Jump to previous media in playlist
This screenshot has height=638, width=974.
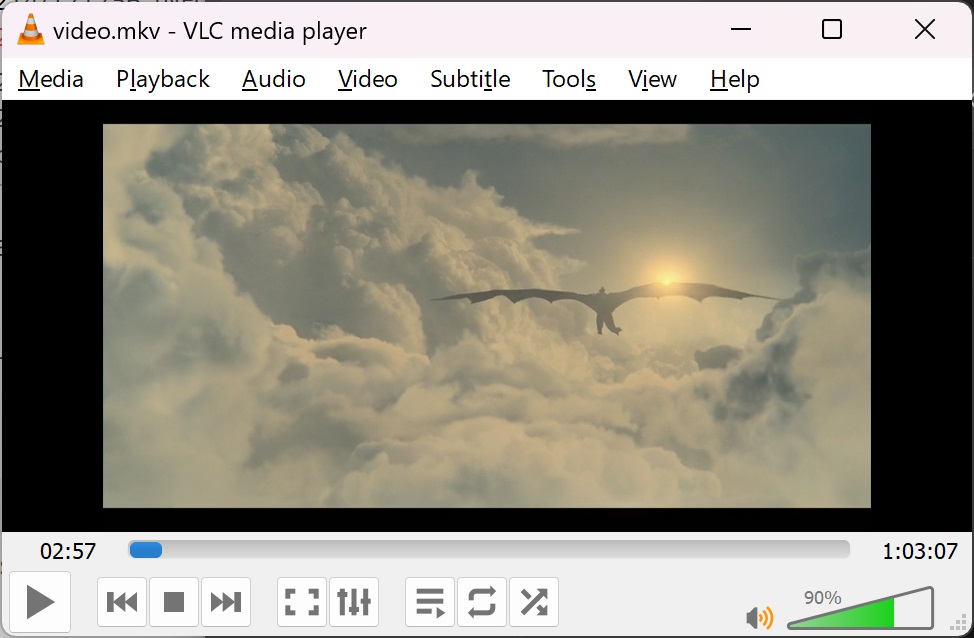[x=122, y=602]
